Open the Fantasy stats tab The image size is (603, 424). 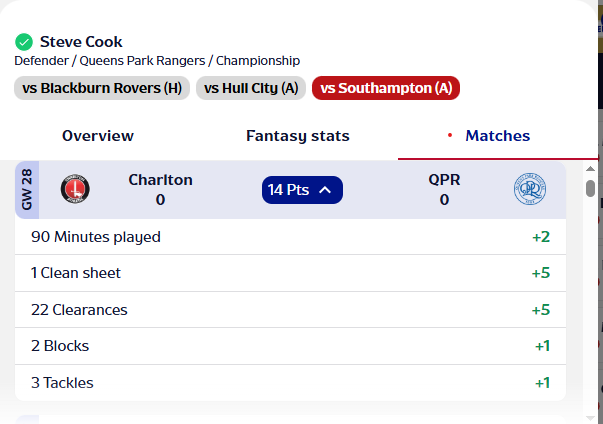297,136
